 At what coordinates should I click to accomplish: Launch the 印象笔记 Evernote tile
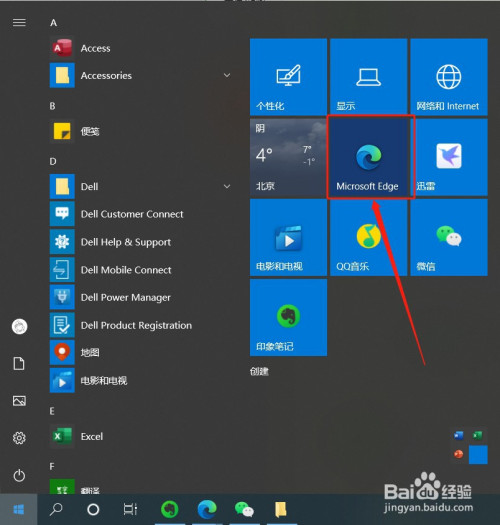[x=288, y=317]
